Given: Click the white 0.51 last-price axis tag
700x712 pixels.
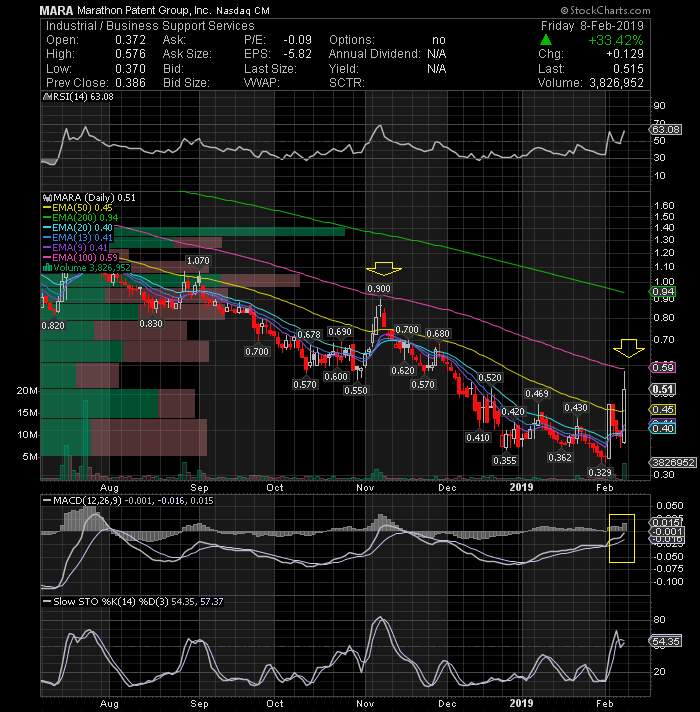Looking at the screenshot, I should tap(663, 389).
